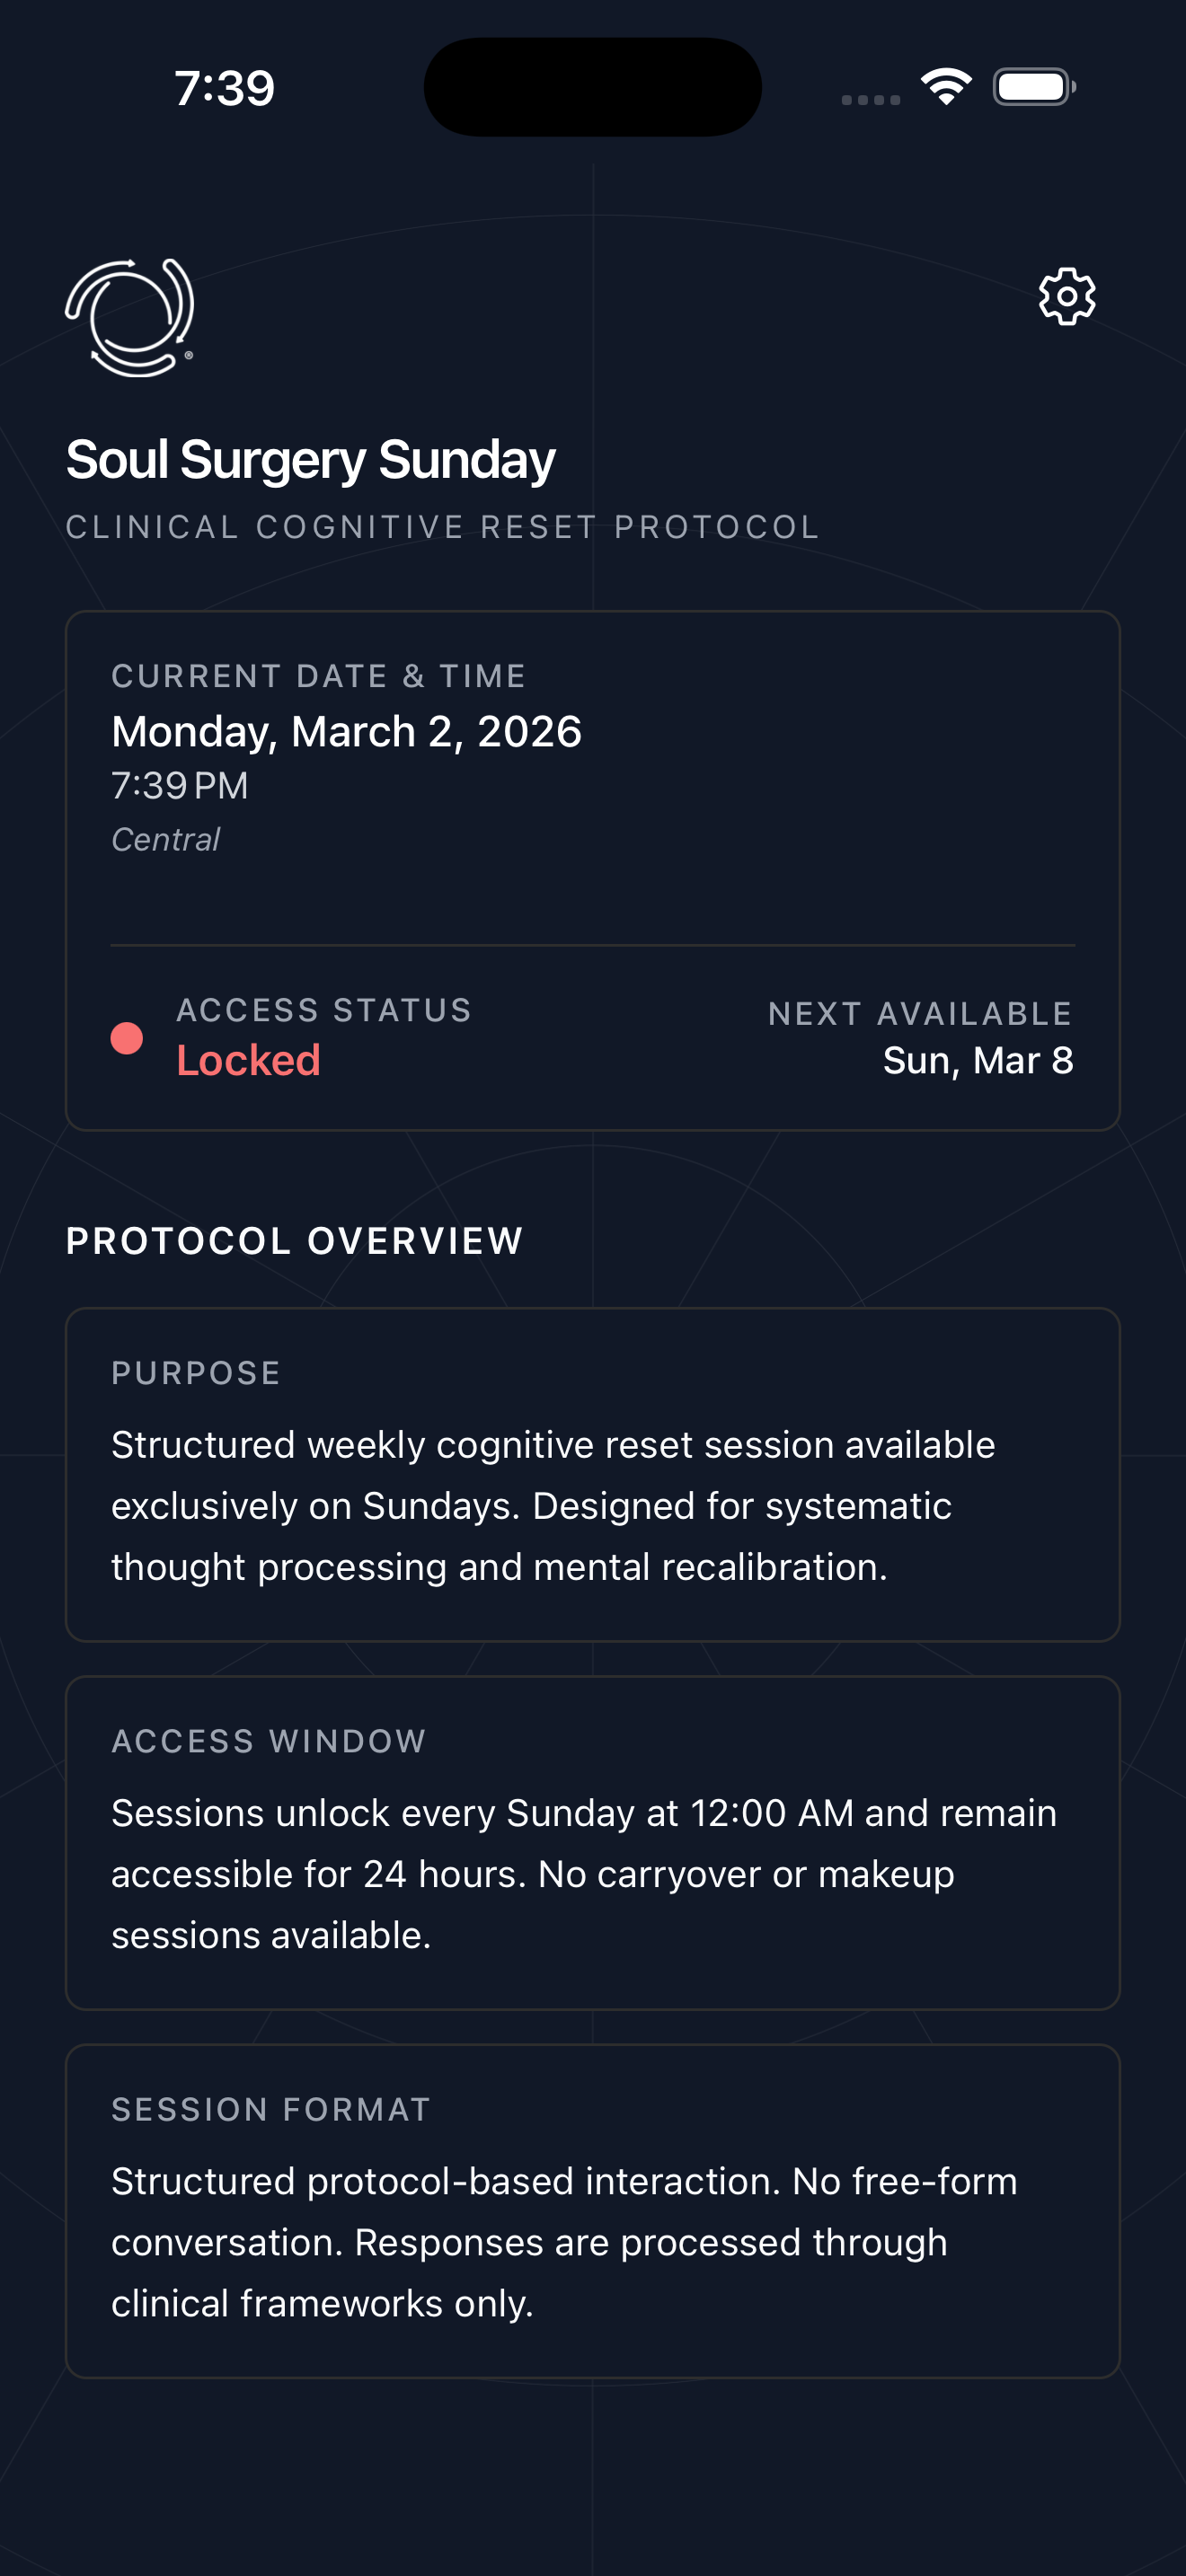The width and height of the screenshot is (1186, 2576).
Task: Tap the circular Soul Surgery logo
Action: 130,318
